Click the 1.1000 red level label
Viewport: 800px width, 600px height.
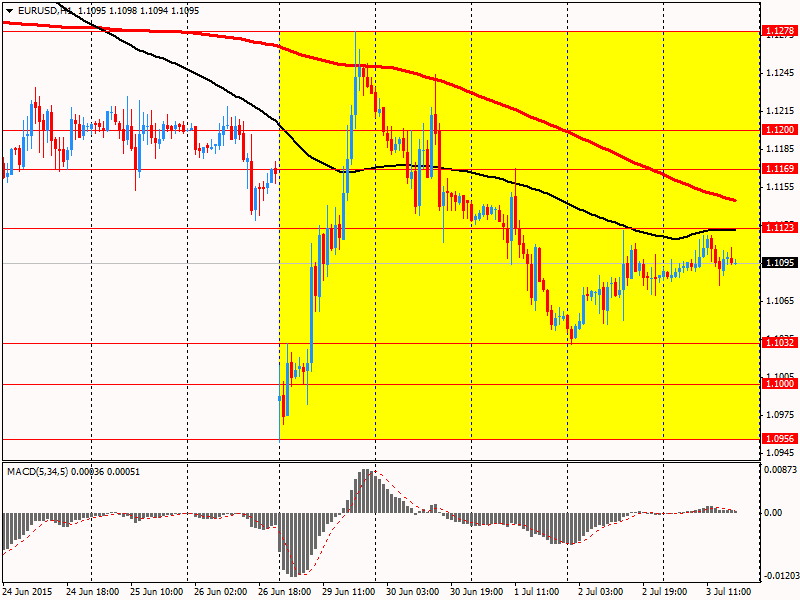(x=779, y=384)
